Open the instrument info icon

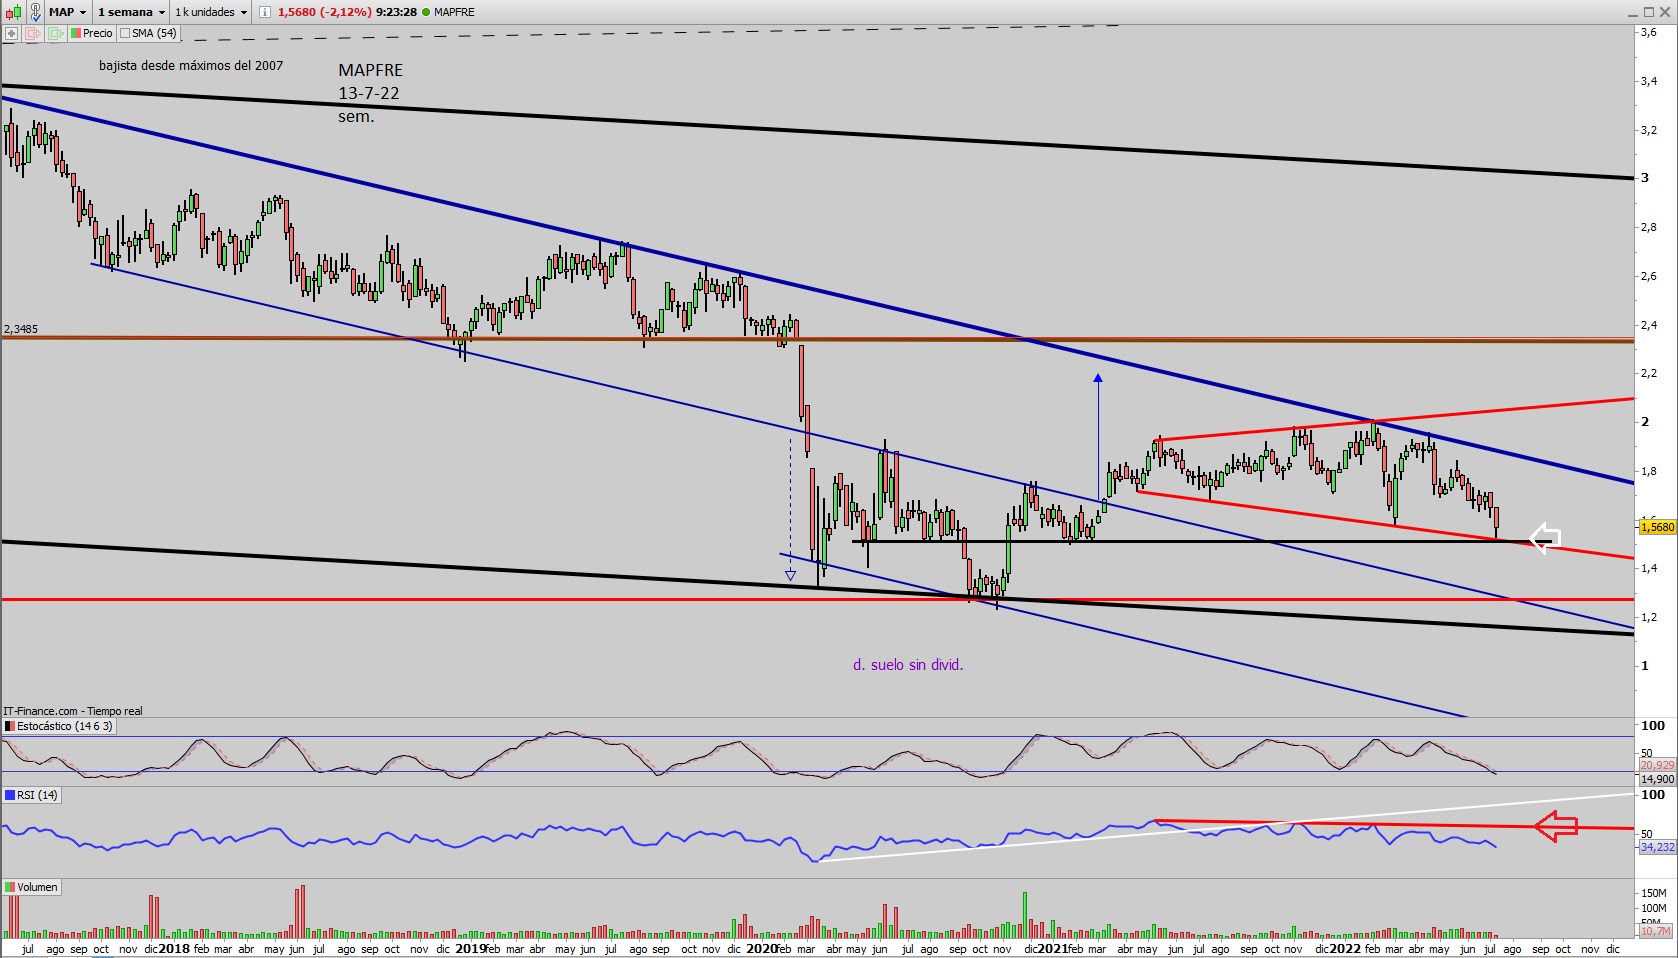pyautogui.click(x=264, y=12)
